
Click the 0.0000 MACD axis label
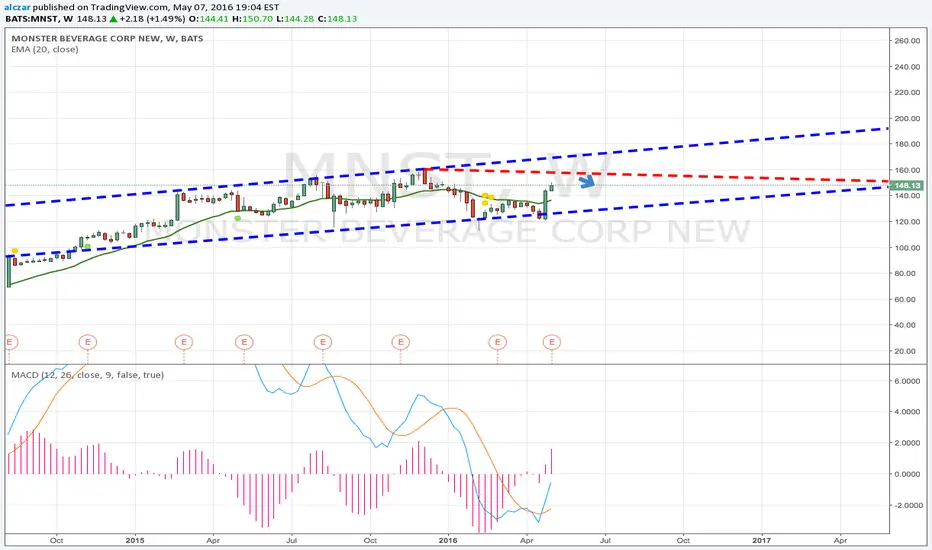pyautogui.click(x=909, y=474)
